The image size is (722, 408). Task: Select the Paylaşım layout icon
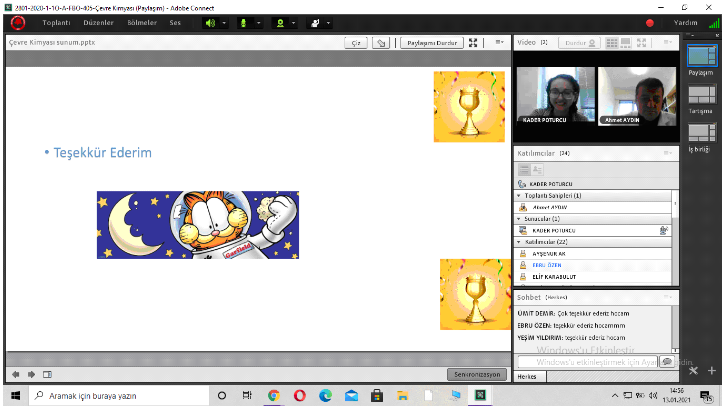[701, 57]
